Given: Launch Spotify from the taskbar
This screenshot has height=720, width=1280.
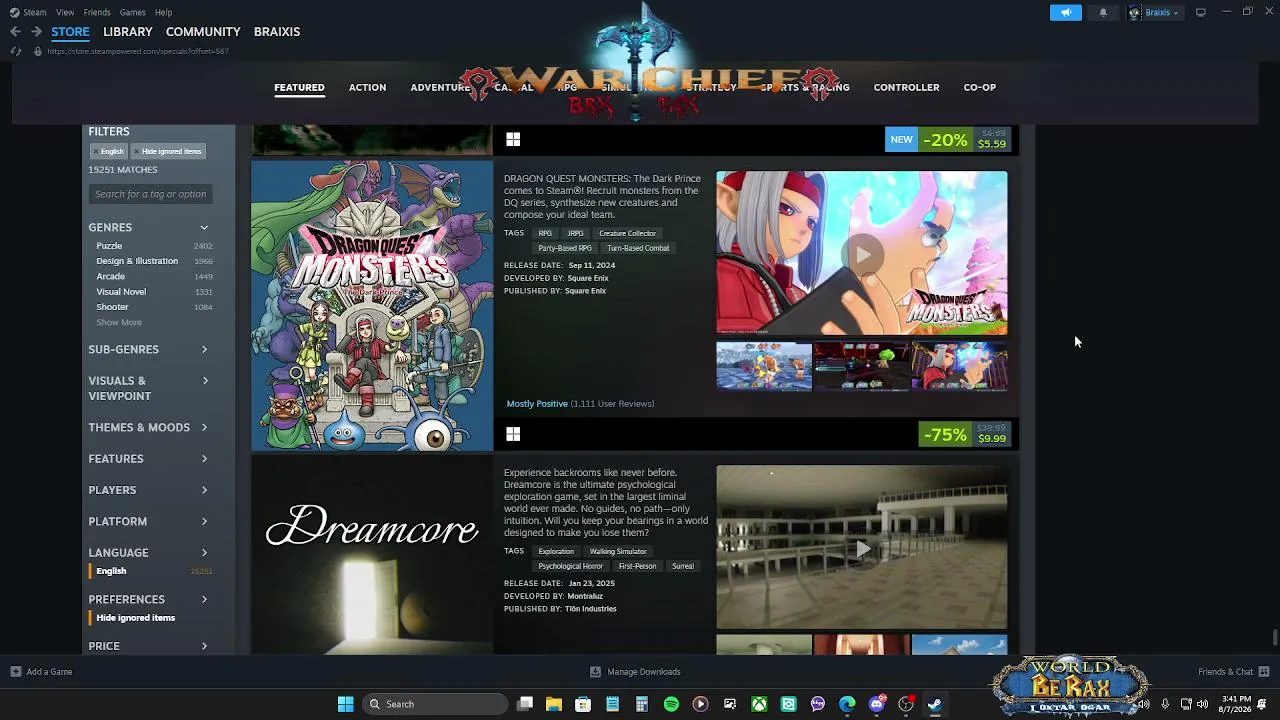Looking at the screenshot, I should click(671, 704).
